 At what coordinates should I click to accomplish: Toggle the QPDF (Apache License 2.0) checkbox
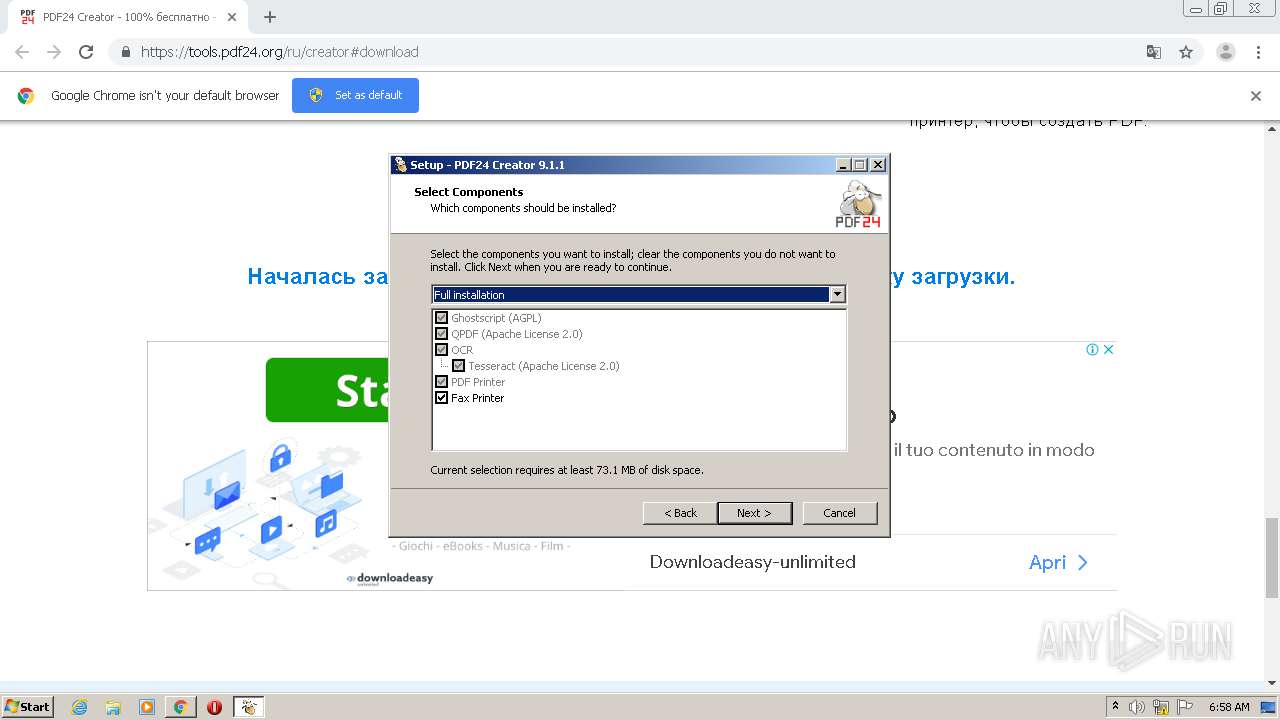coord(442,334)
